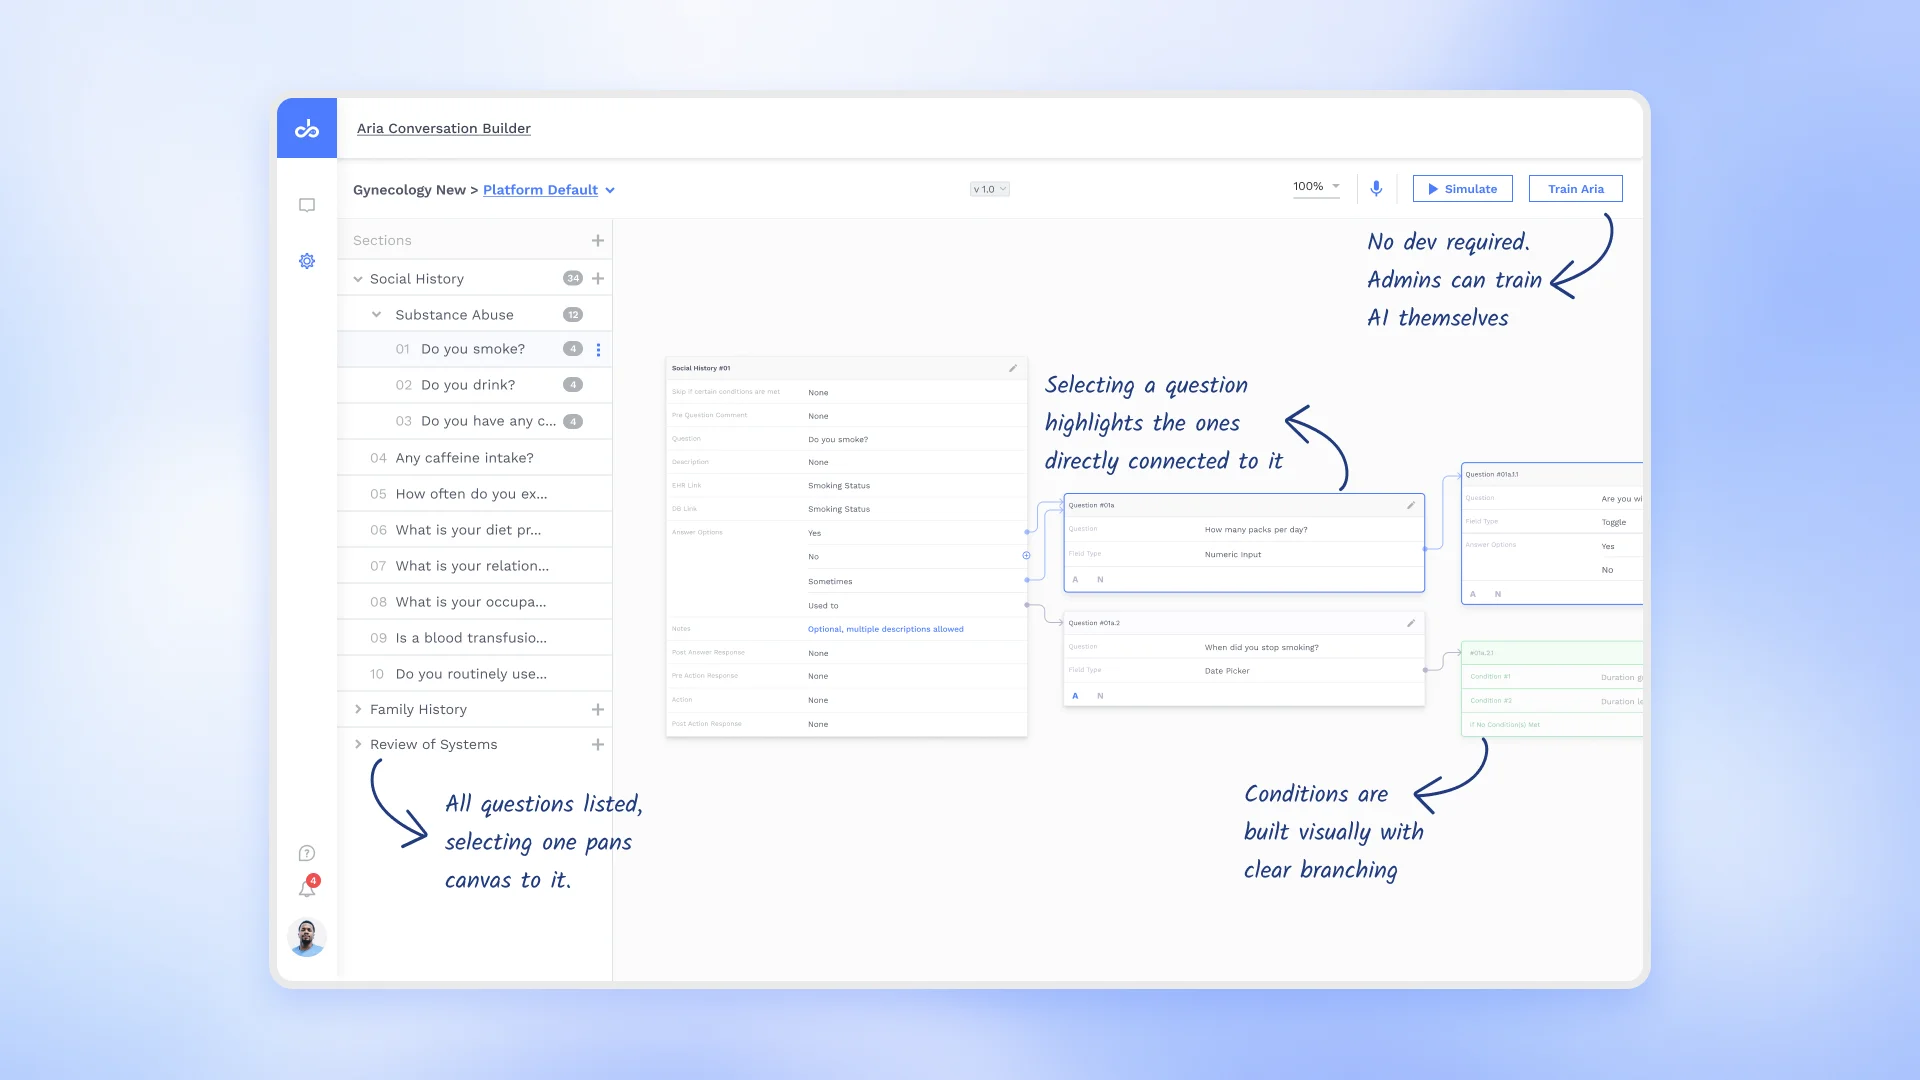Click the Sometimes answer option

830,581
